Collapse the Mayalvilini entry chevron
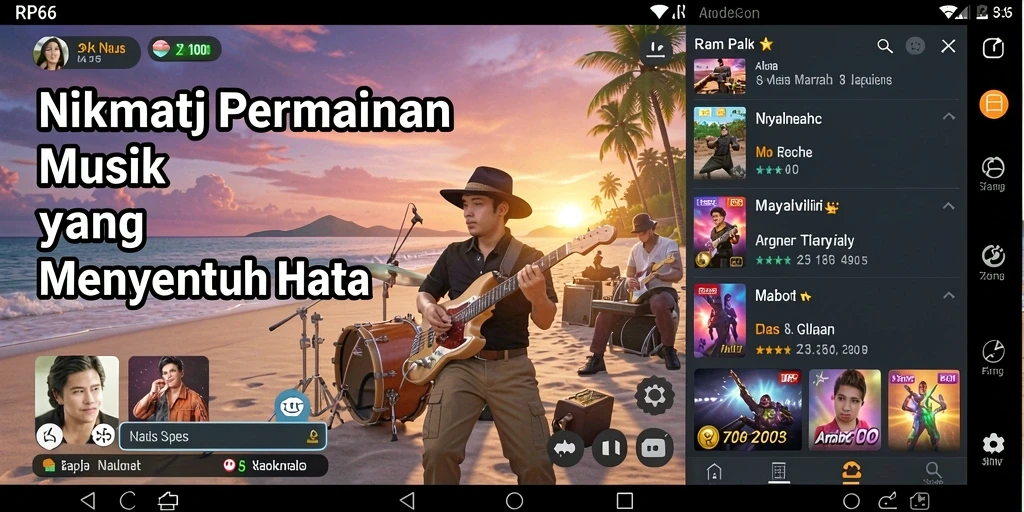 coord(949,206)
